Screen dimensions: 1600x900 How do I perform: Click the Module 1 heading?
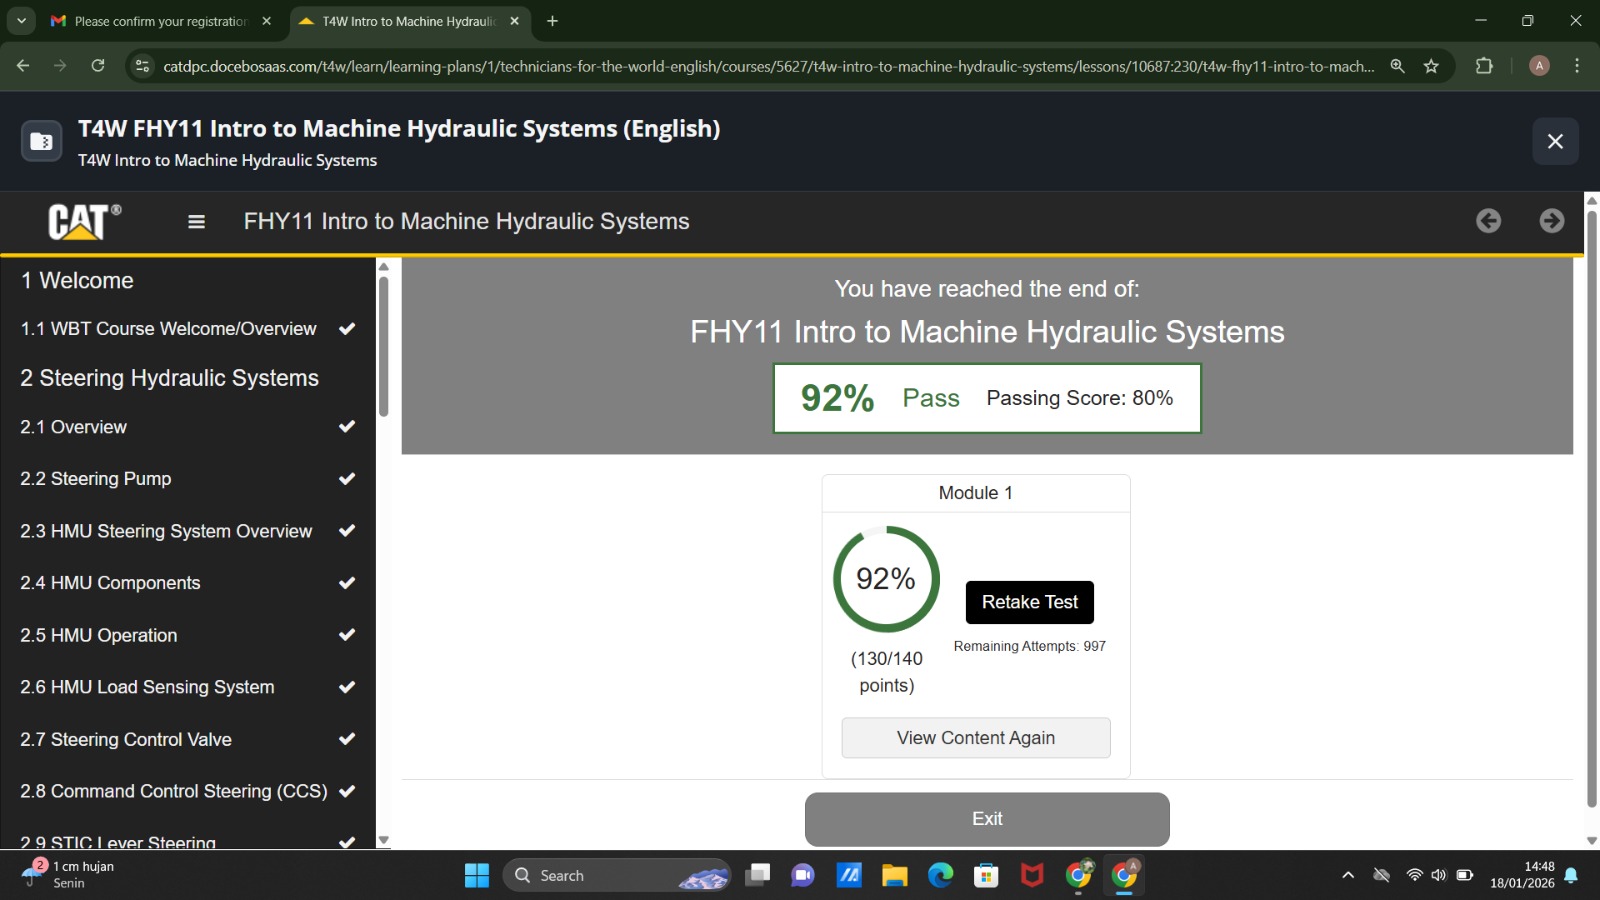coord(975,493)
